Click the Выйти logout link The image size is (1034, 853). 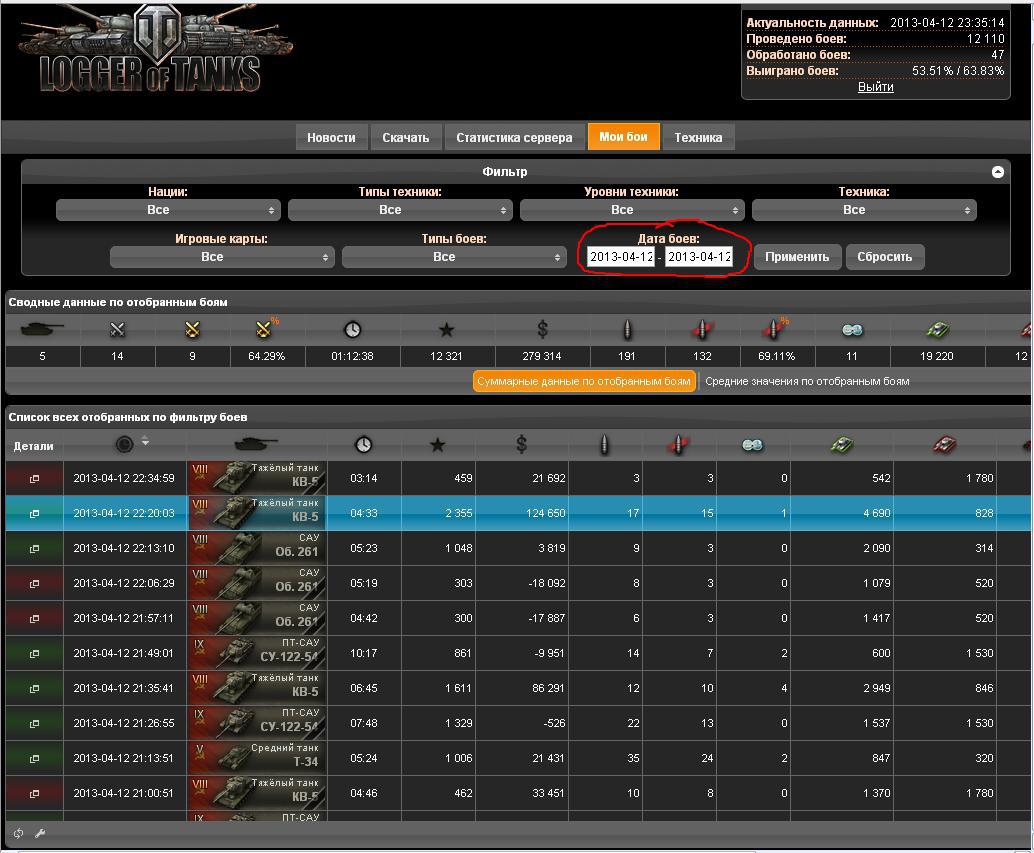tap(875, 87)
